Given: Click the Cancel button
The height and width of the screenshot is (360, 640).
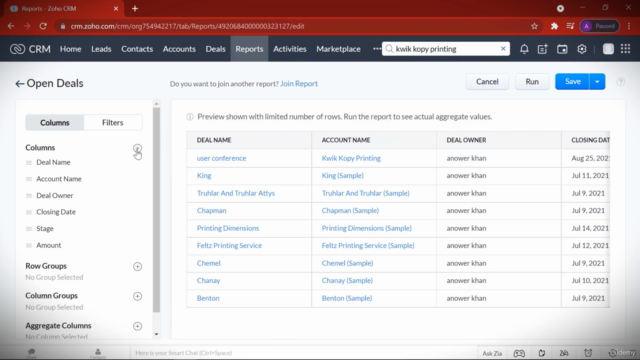Looking at the screenshot, I should [487, 82].
